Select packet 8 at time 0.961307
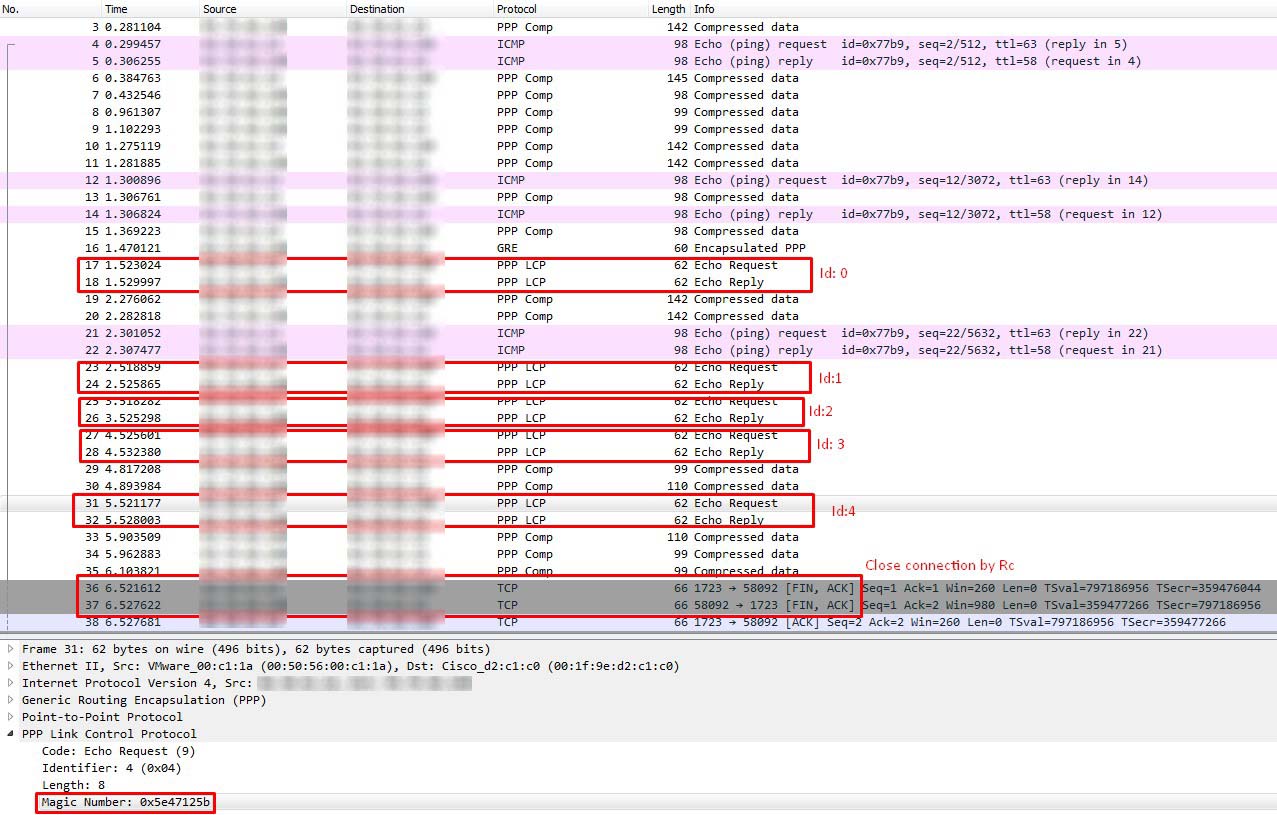 click(x=638, y=112)
